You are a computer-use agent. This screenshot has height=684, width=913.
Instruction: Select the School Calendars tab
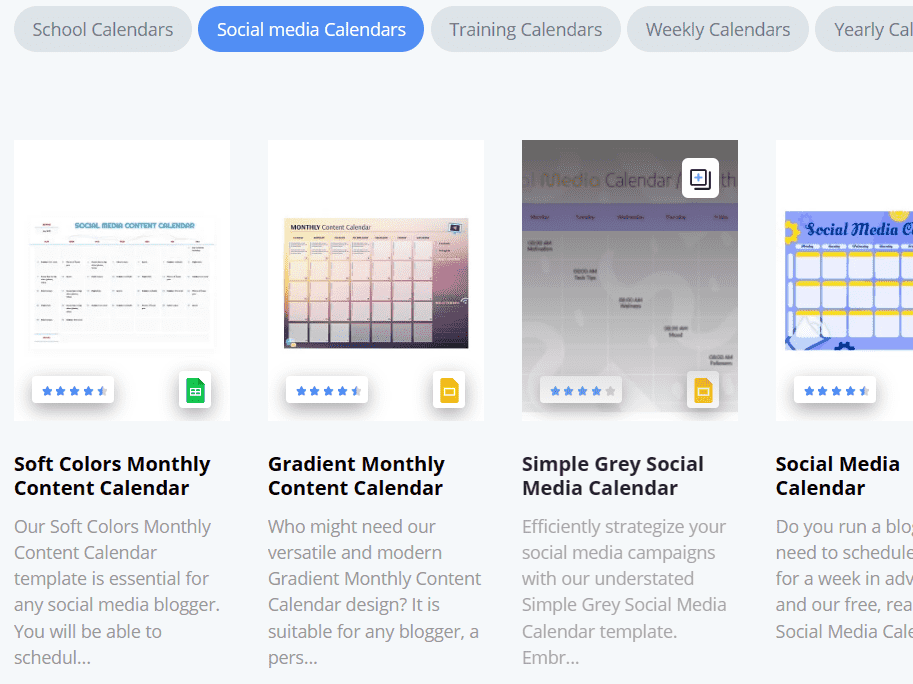point(102,29)
